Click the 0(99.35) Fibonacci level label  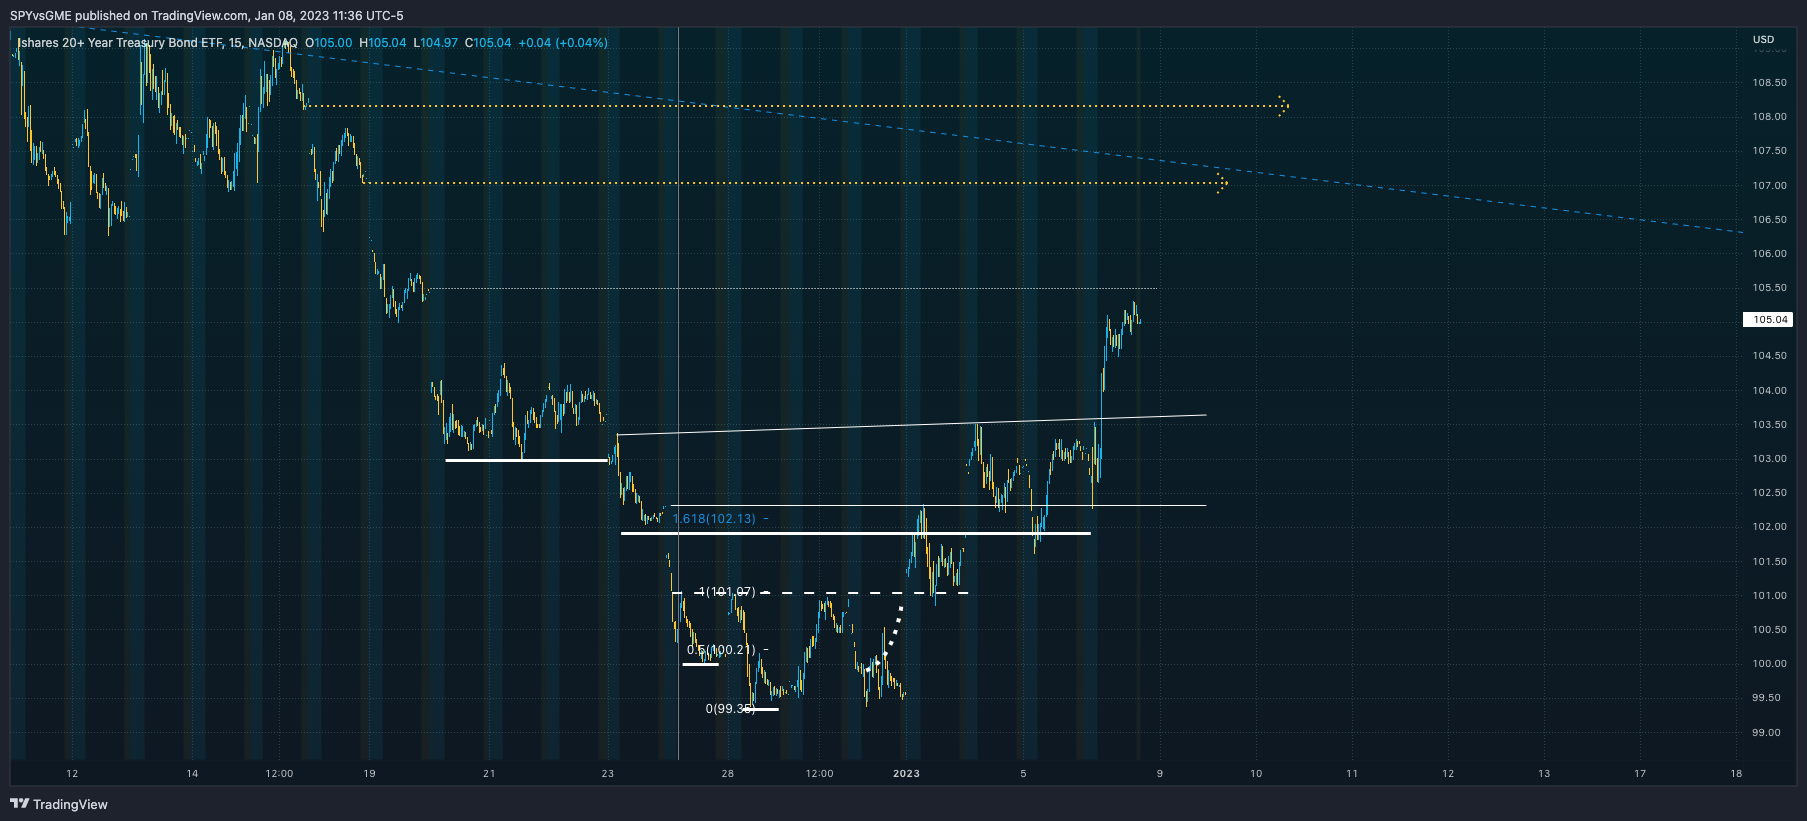(x=731, y=709)
